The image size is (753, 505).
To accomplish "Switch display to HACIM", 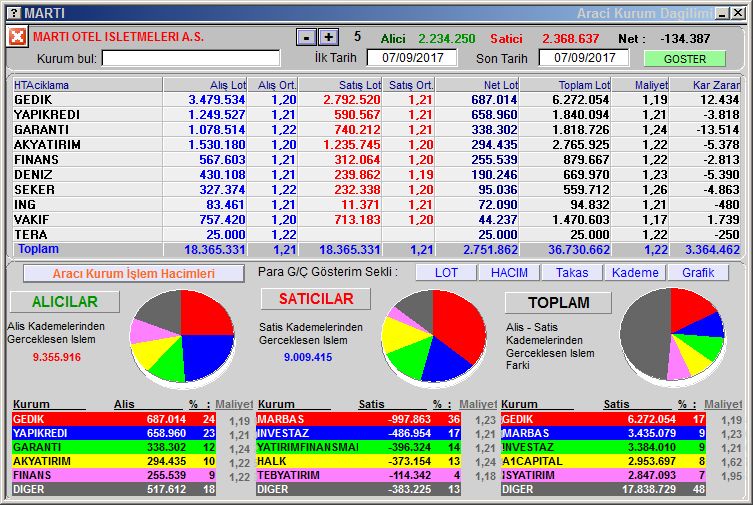I will 509,273.
